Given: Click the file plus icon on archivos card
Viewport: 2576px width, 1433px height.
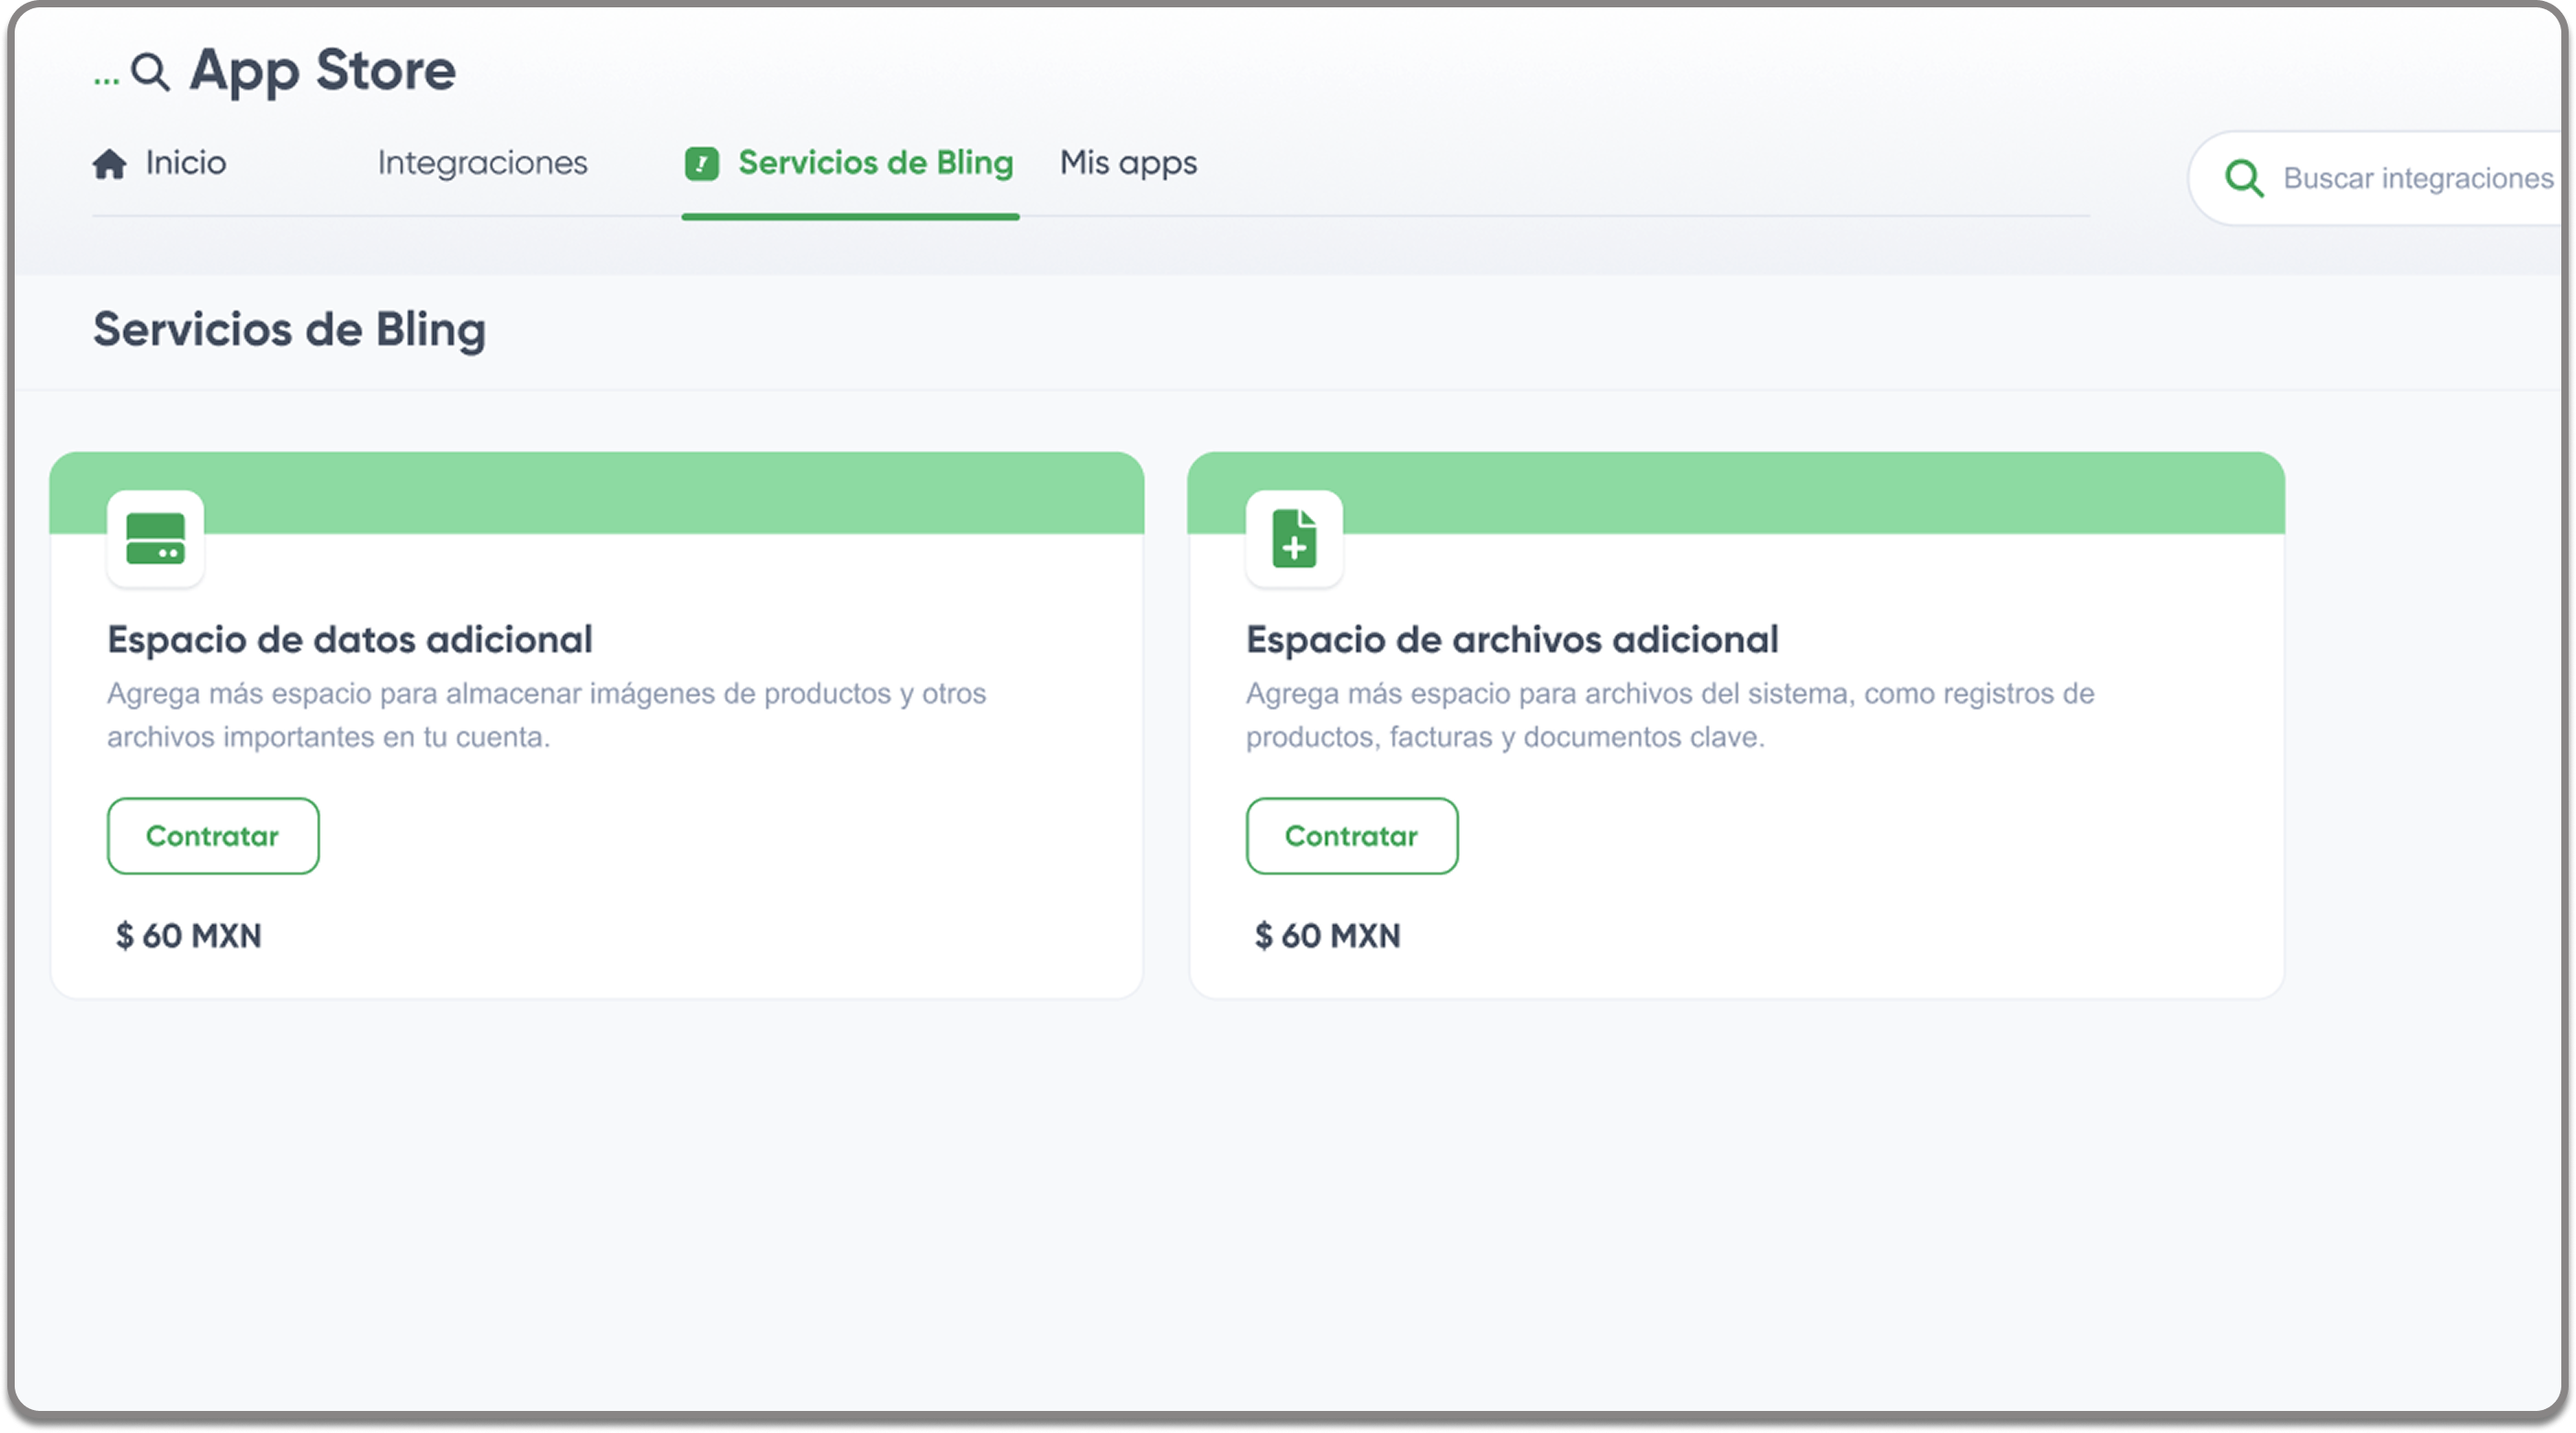Looking at the screenshot, I should [1294, 538].
